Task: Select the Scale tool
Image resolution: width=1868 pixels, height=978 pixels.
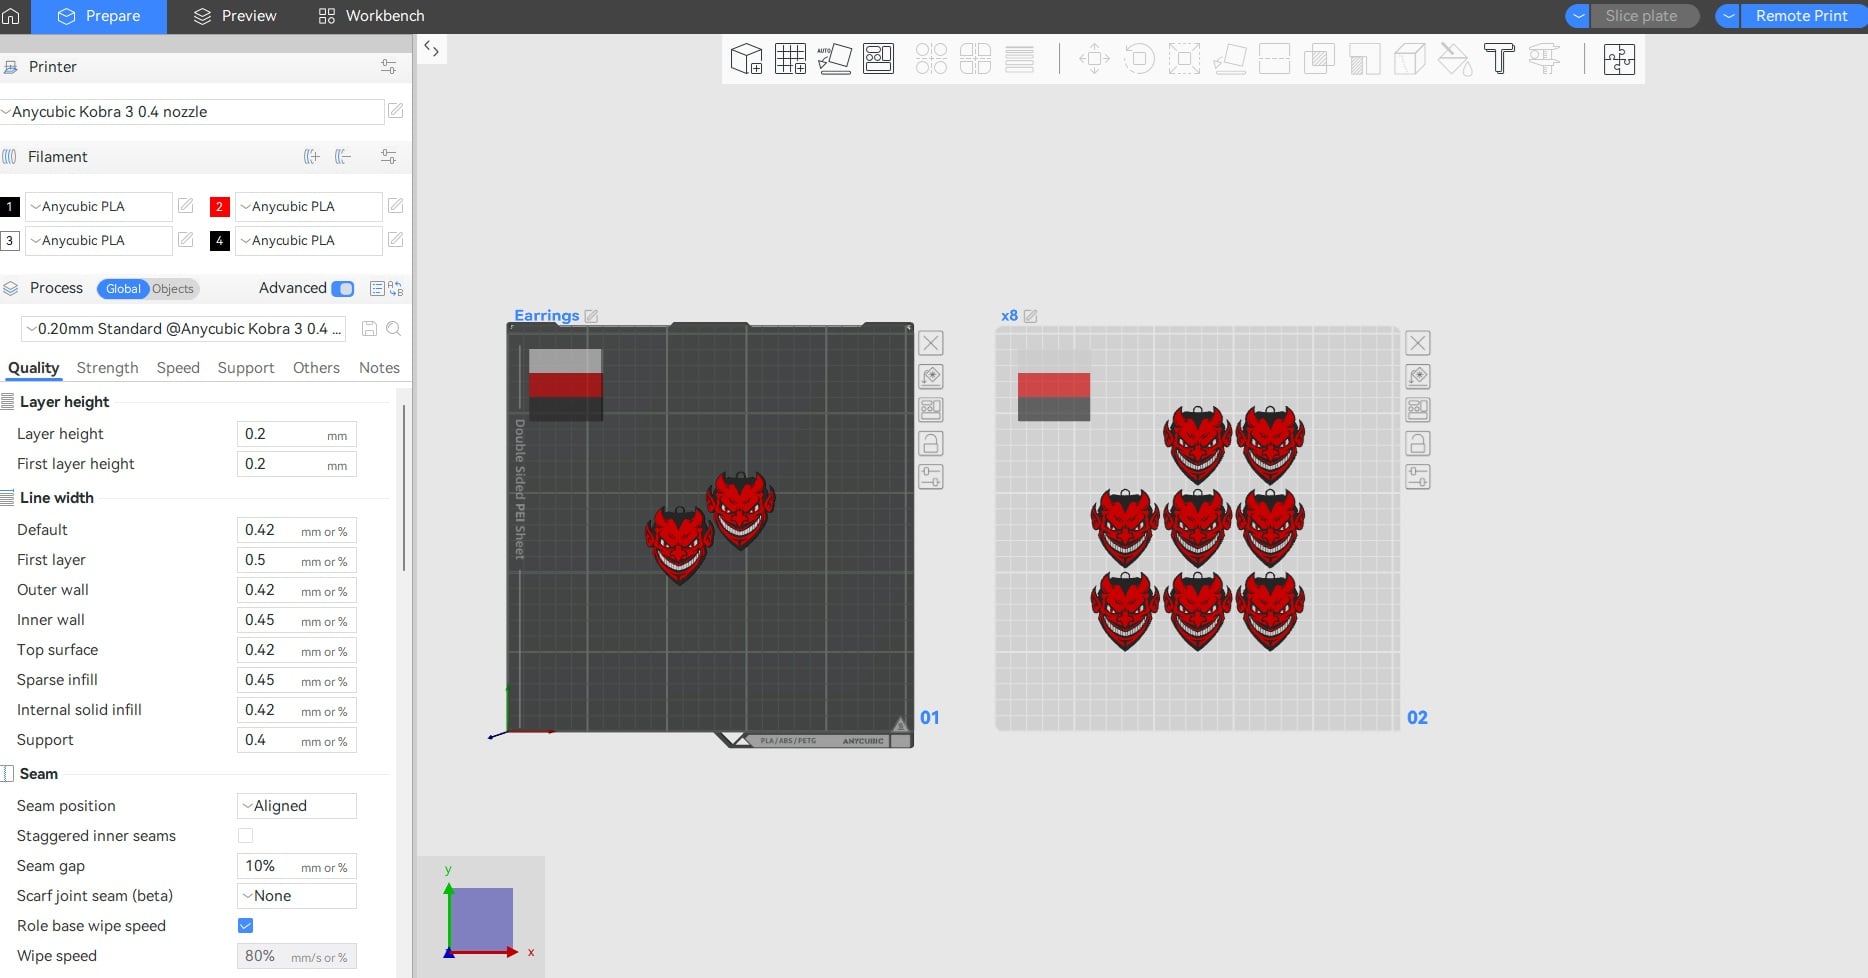Action: click(1184, 59)
